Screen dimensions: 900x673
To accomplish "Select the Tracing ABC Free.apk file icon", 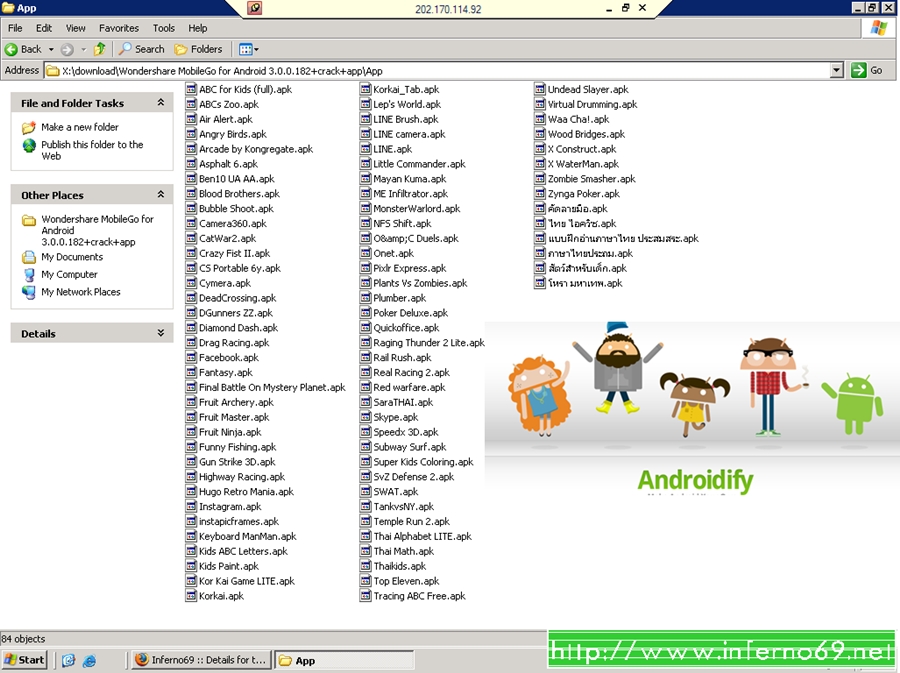I will click(366, 596).
